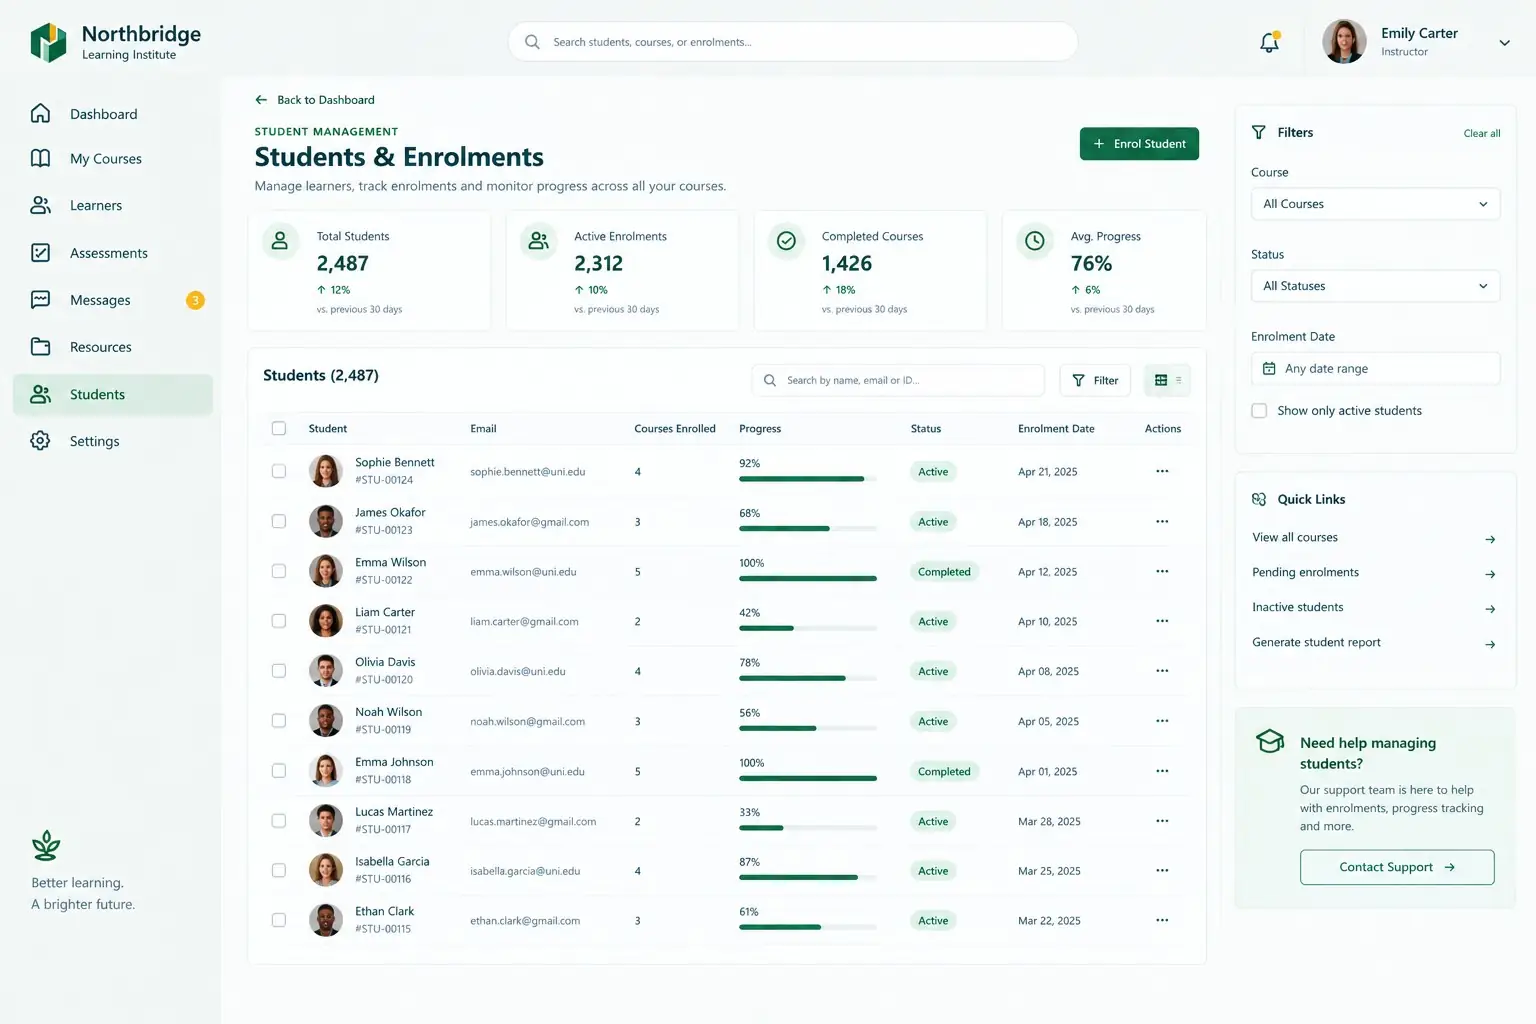Viewport: 1536px width, 1024px height.
Task: Click the Search by name, email field
Action: pyautogui.click(x=898, y=380)
